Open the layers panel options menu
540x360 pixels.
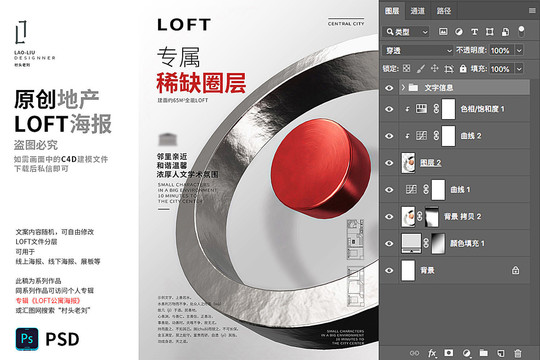coord(532,11)
